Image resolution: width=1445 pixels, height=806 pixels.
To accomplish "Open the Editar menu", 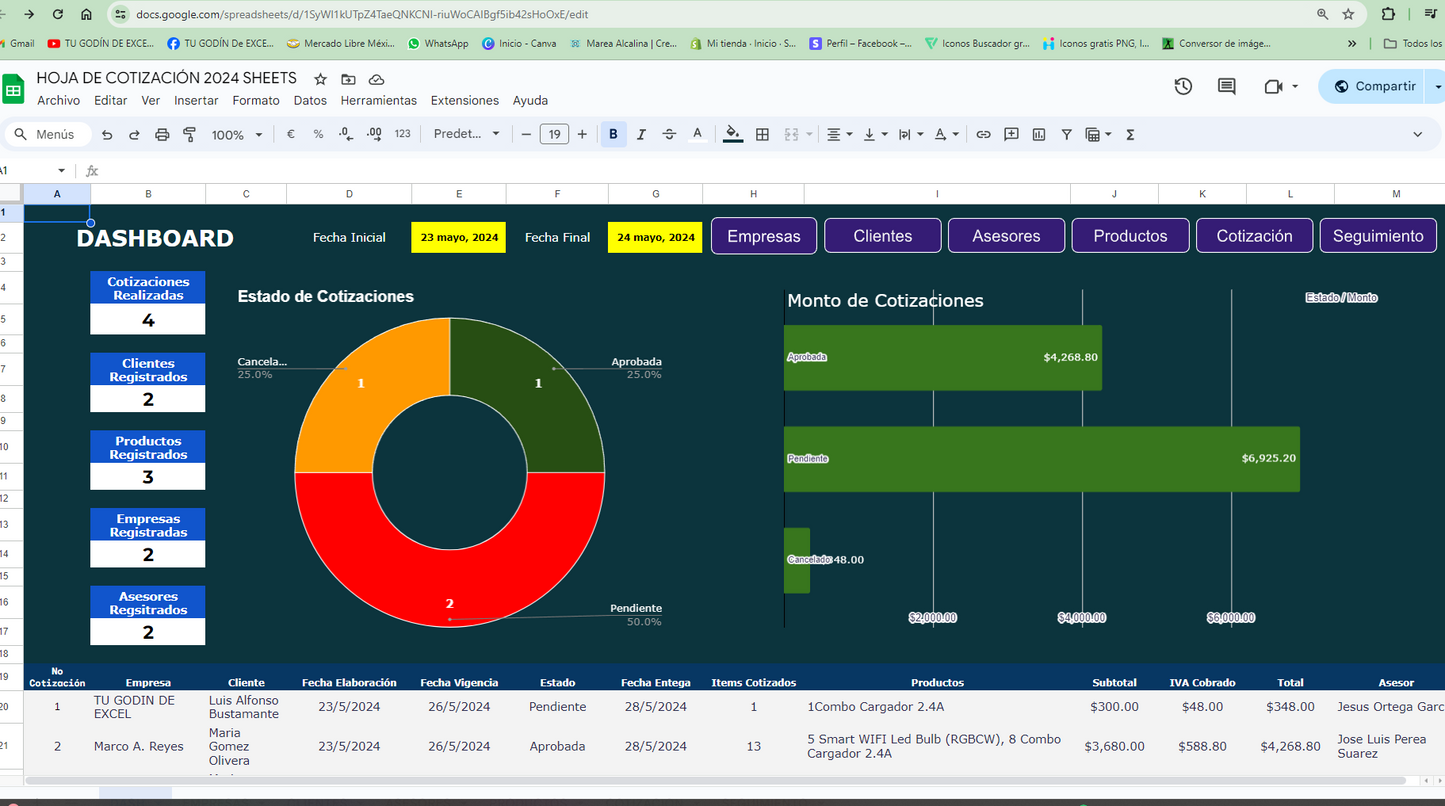I will (x=111, y=100).
